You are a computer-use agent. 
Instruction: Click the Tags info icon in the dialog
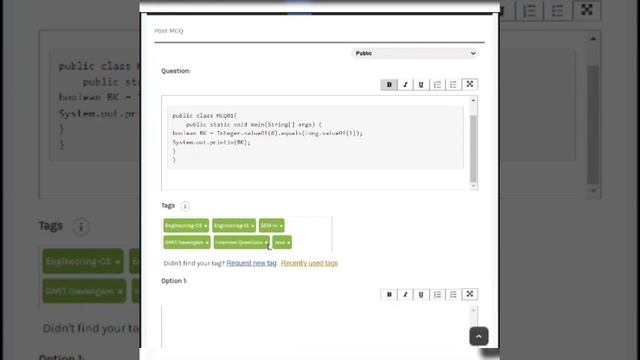pyautogui.click(x=185, y=206)
